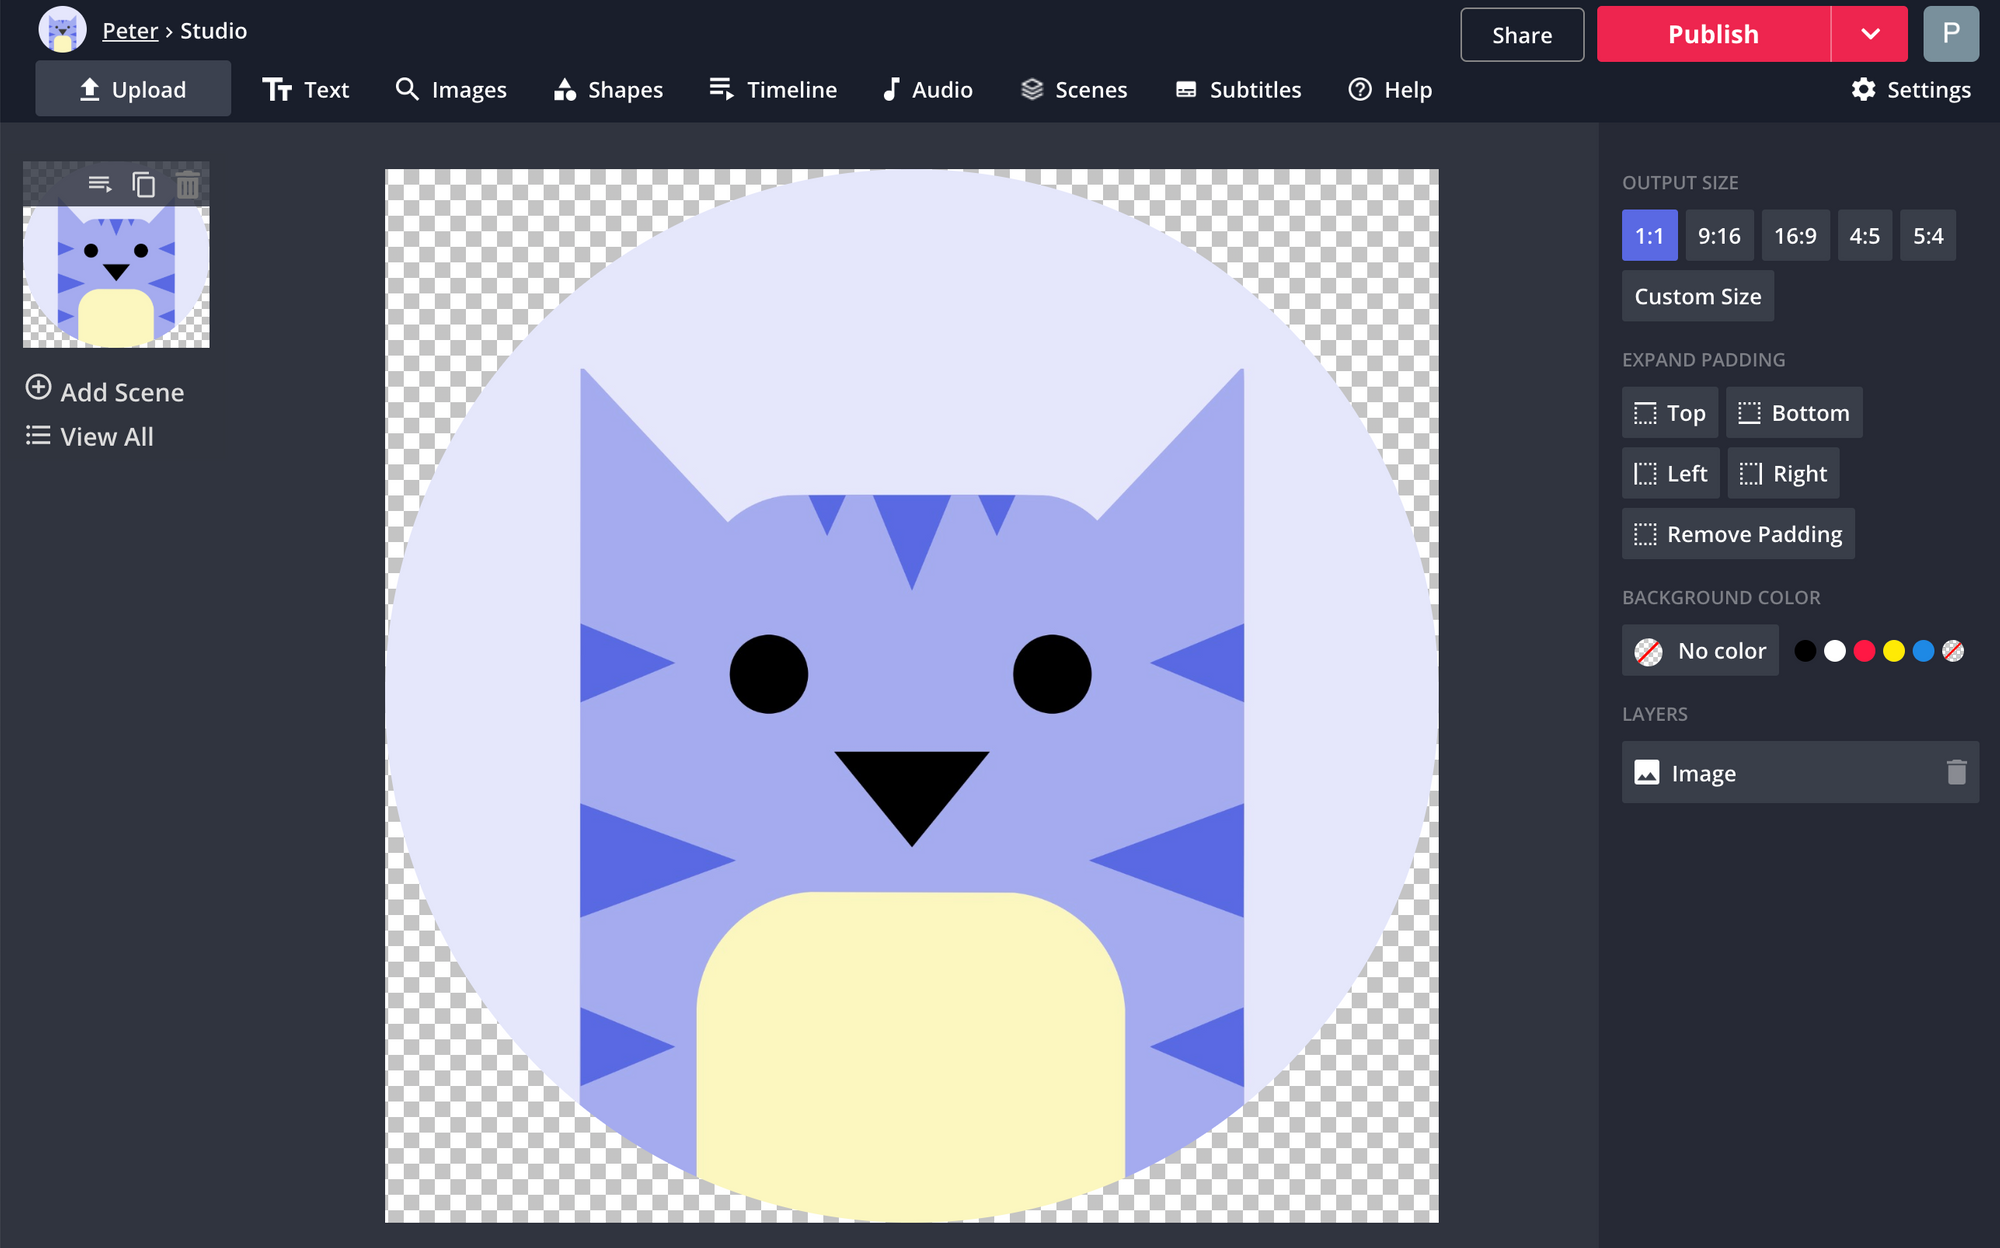
Task: Select 16:9 output size ratio
Action: pyautogui.click(x=1794, y=236)
